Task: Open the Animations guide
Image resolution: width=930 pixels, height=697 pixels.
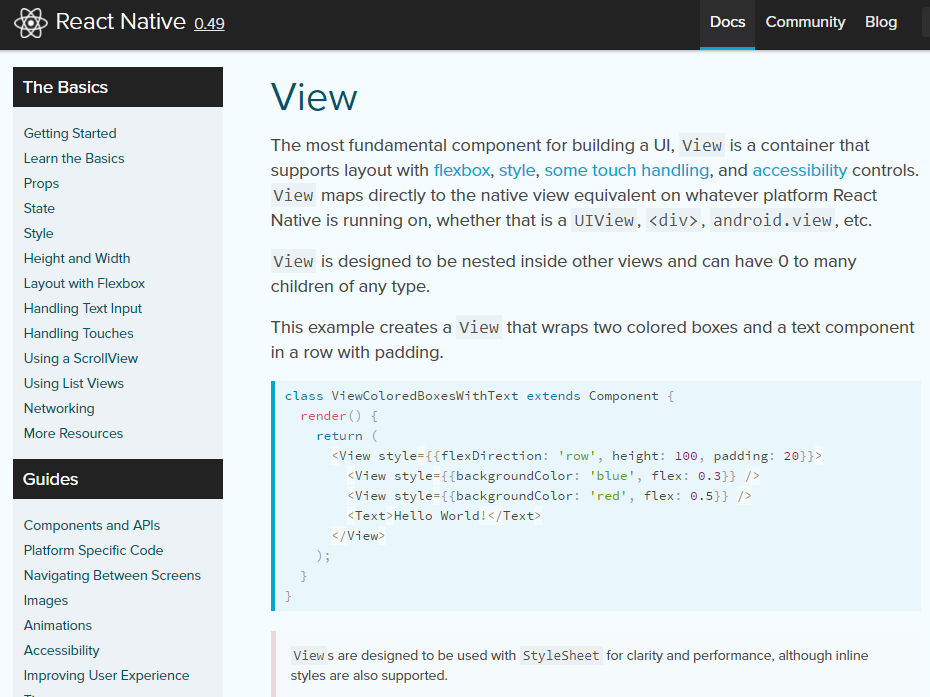Action: coord(58,625)
